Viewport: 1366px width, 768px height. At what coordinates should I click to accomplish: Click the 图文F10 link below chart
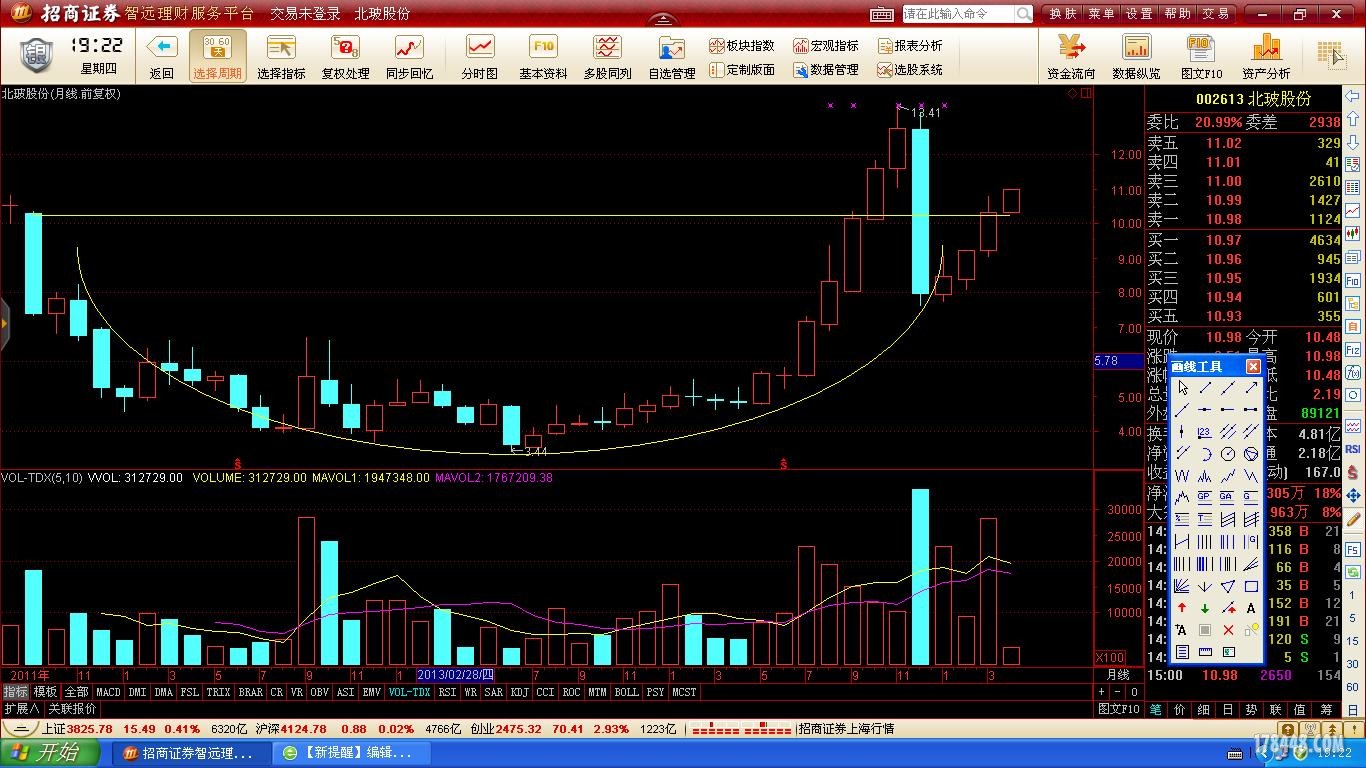click(1118, 709)
